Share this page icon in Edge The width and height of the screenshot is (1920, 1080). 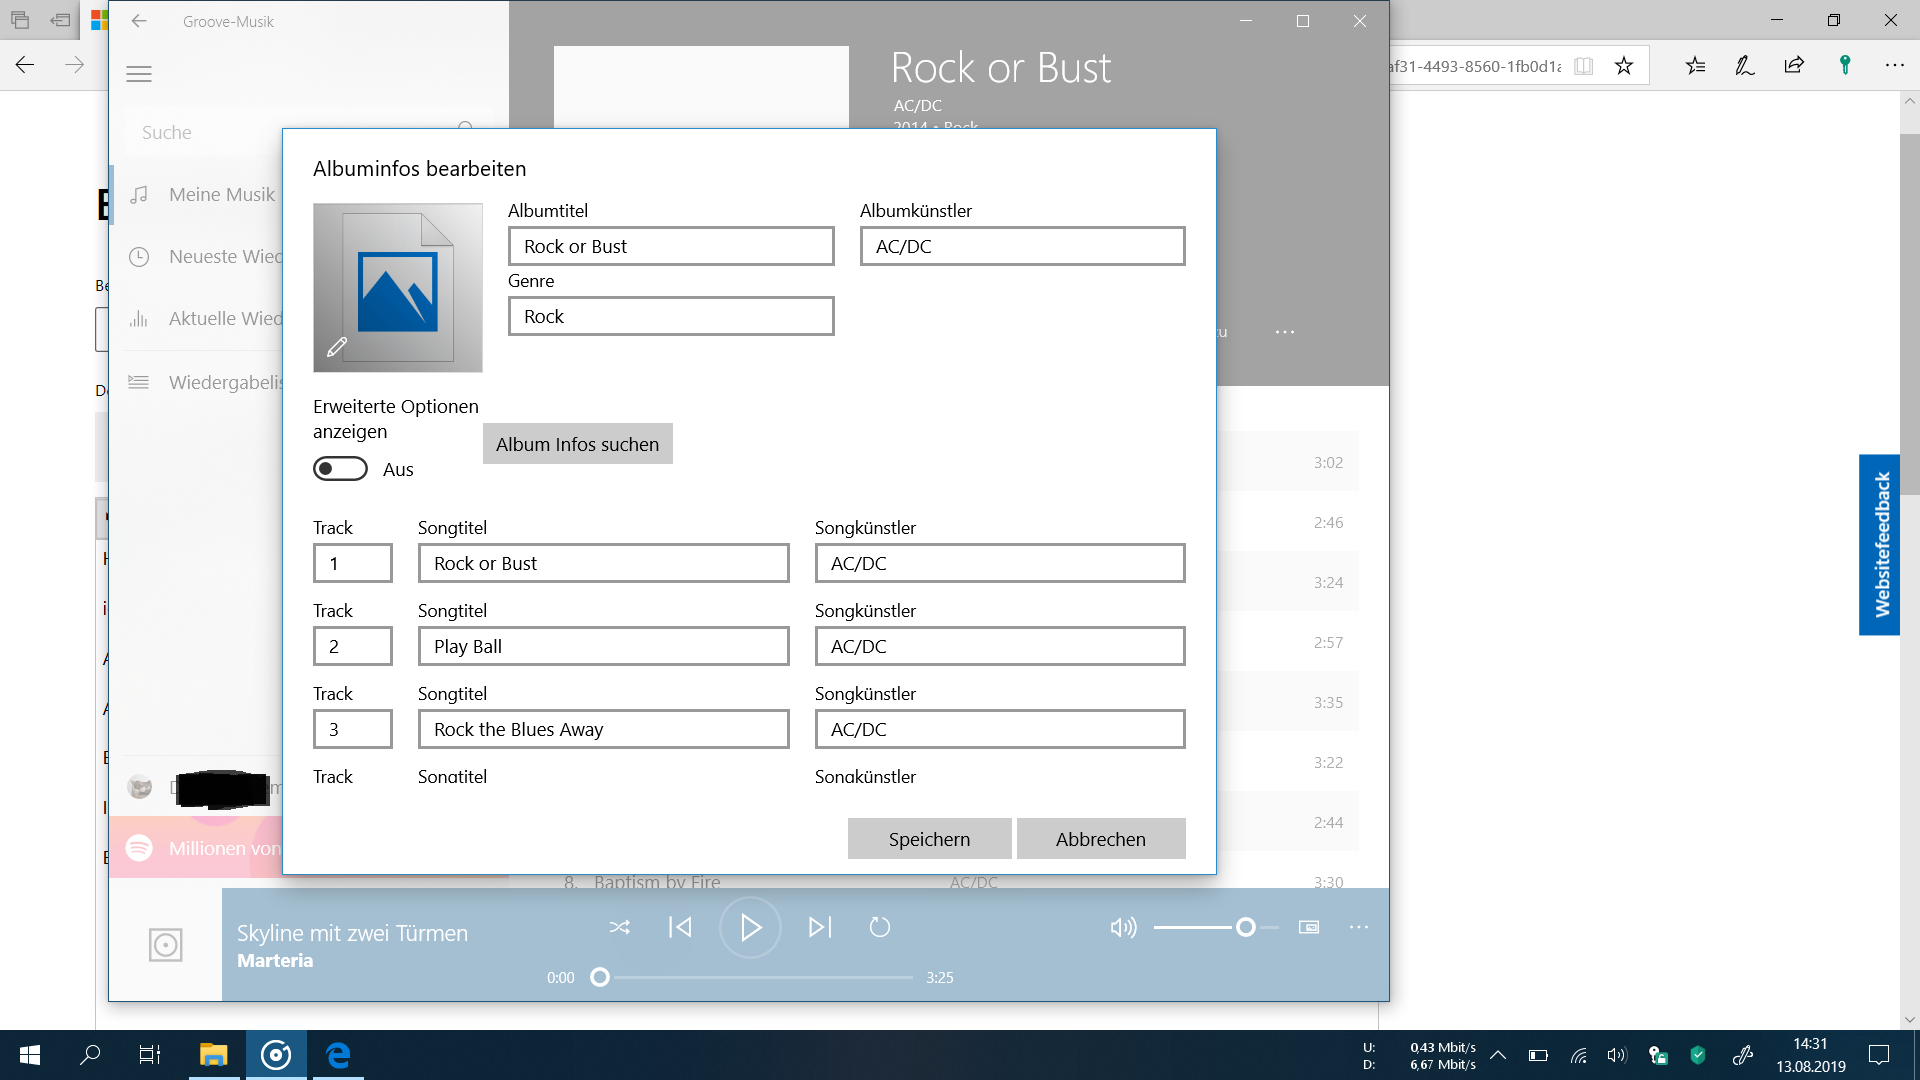click(1794, 66)
